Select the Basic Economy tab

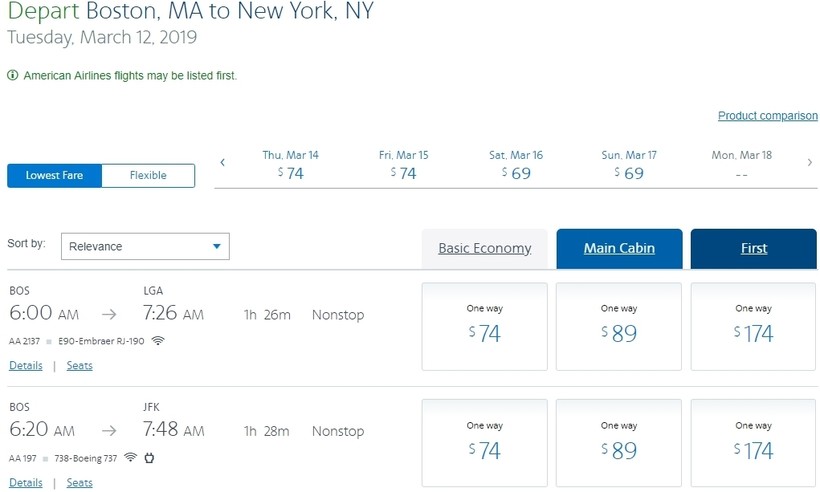(485, 248)
